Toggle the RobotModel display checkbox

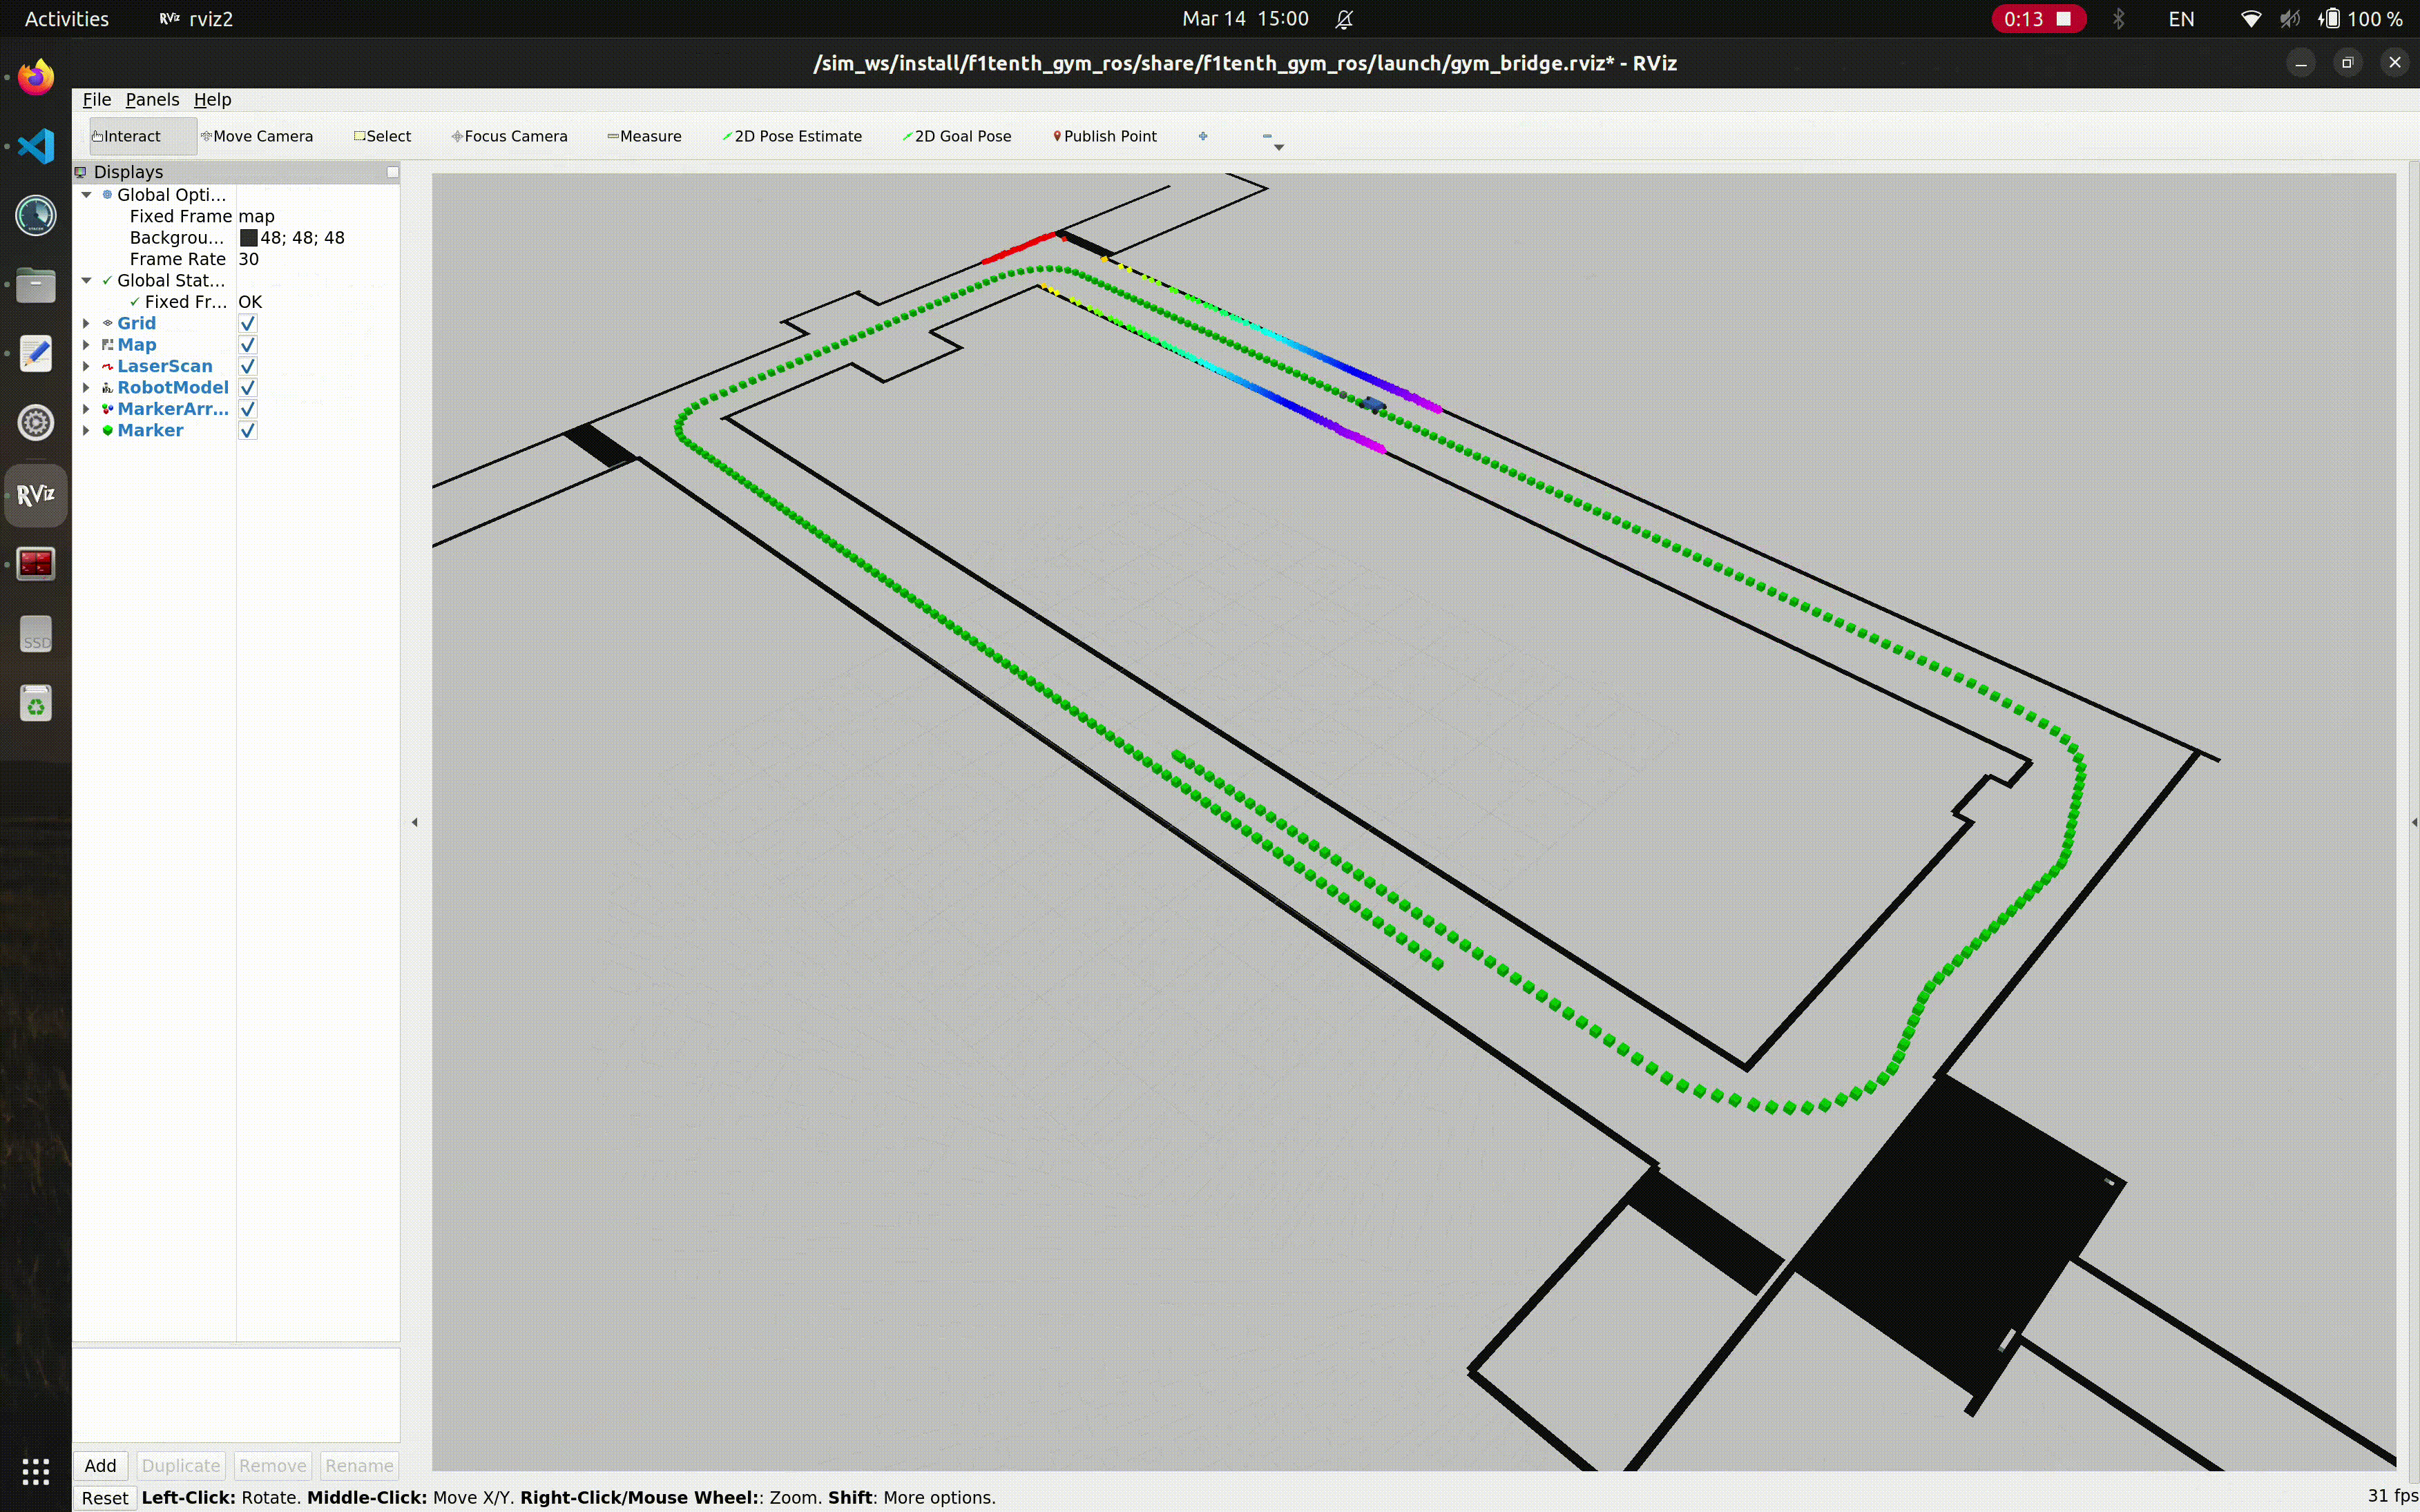248,388
